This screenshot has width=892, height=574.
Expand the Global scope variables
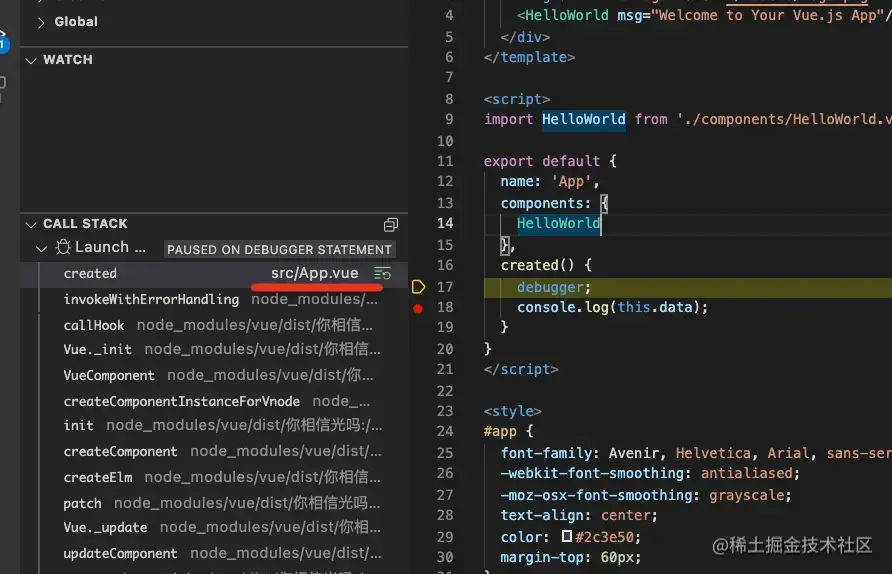point(41,22)
